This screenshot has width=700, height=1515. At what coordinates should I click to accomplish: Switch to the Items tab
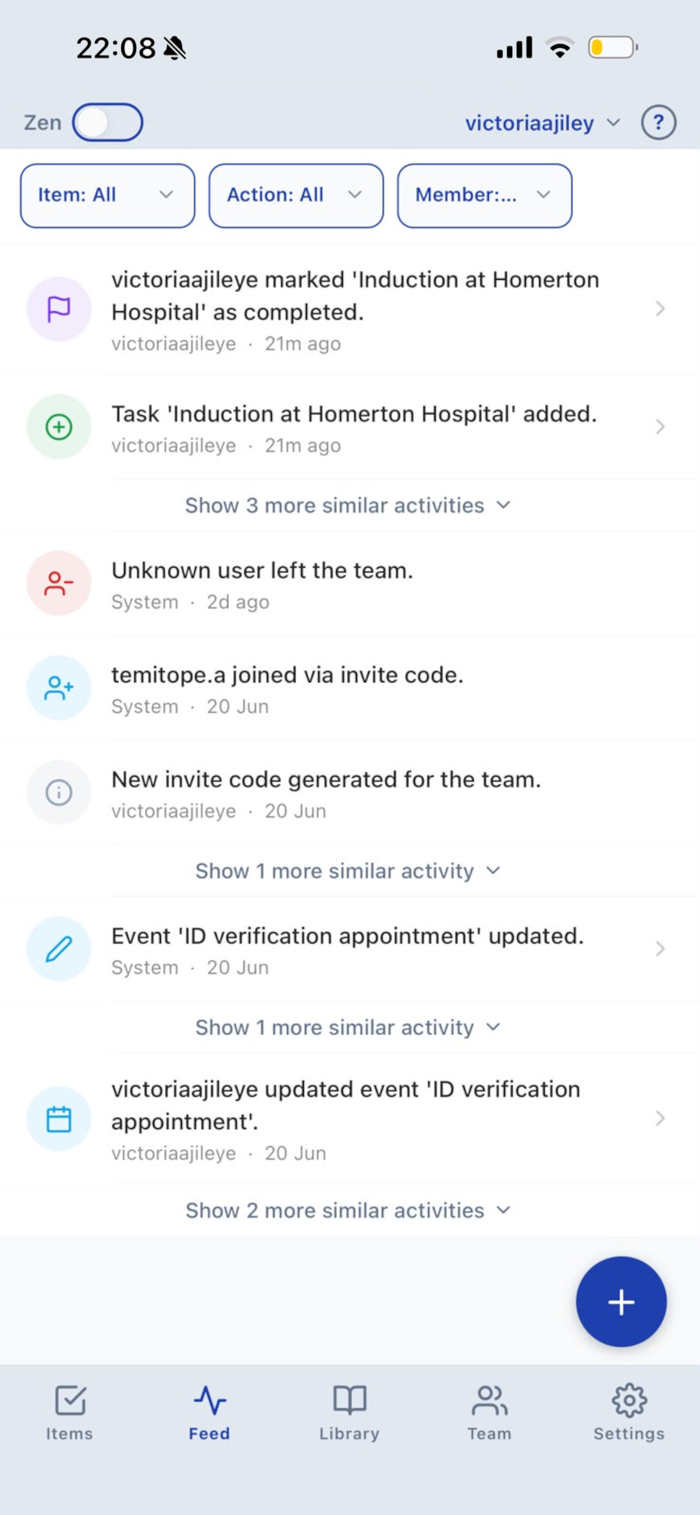click(x=70, y=1412)
